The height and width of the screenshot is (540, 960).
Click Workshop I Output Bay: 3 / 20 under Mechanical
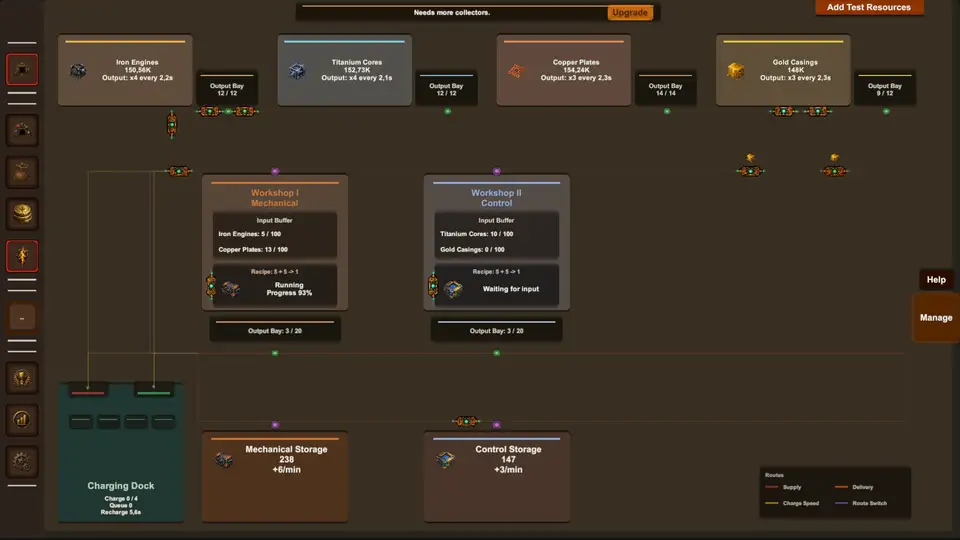[275, 329]
